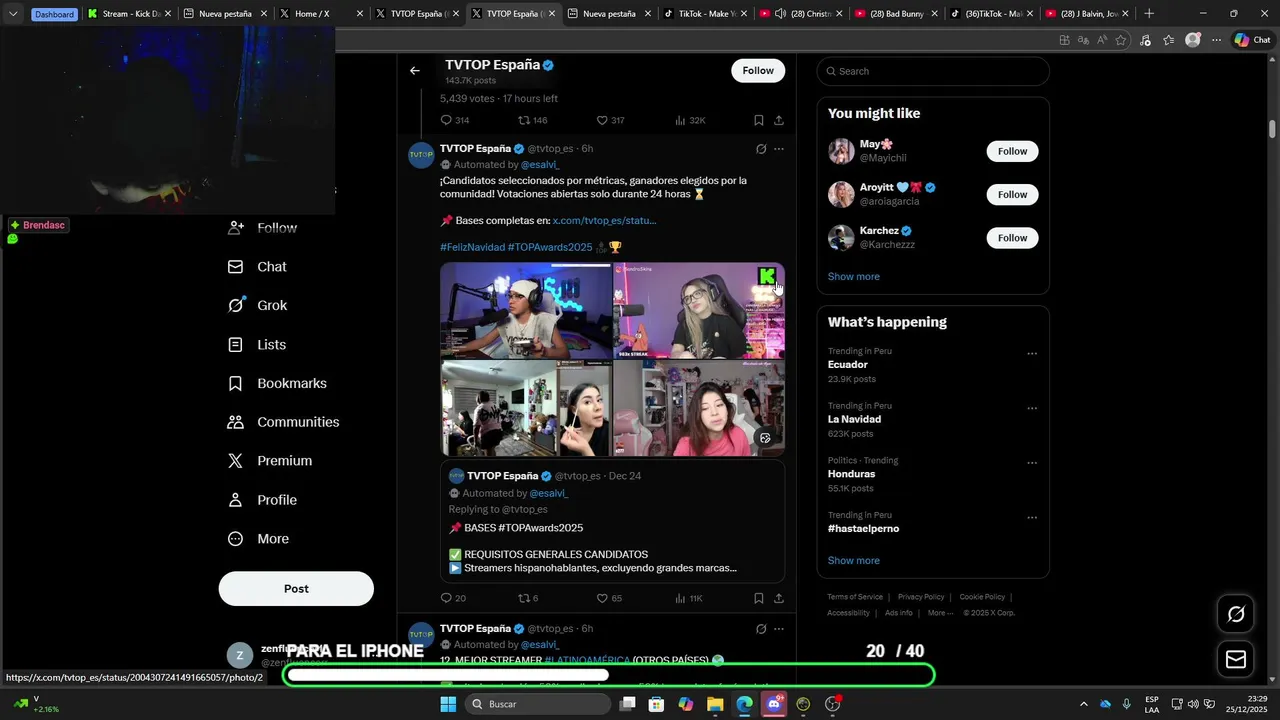Viewport: 1280px width, 720px height.
Task: Mute the Christmas YouTube tab audio icon
Action: pyautogui.click(x=780, y=14)
